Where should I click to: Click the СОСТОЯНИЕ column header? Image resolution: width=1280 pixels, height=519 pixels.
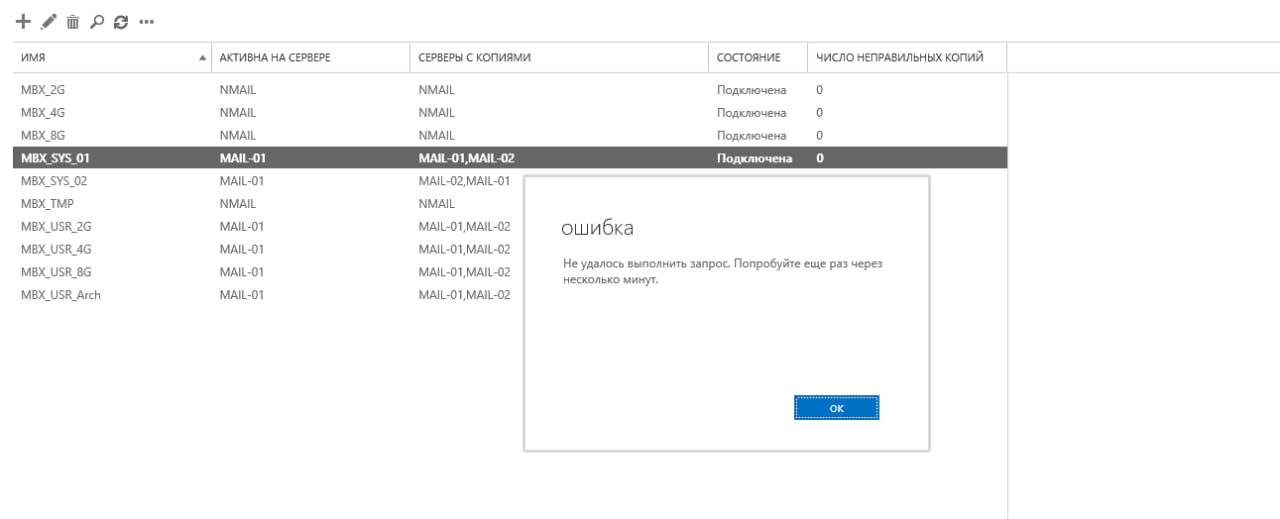pyautogui.click(x=758, y=58)
